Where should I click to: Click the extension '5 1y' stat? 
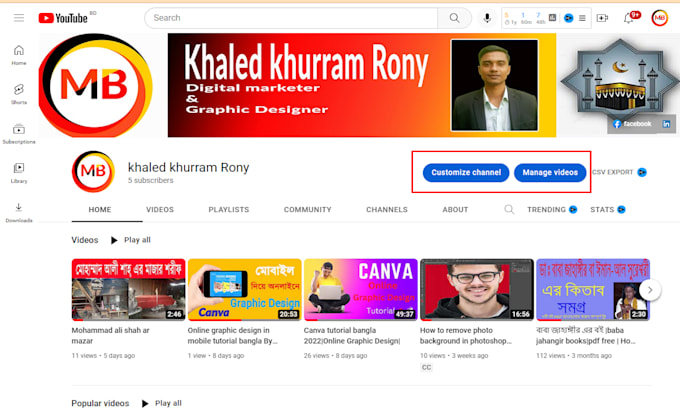tap(510, 18)
